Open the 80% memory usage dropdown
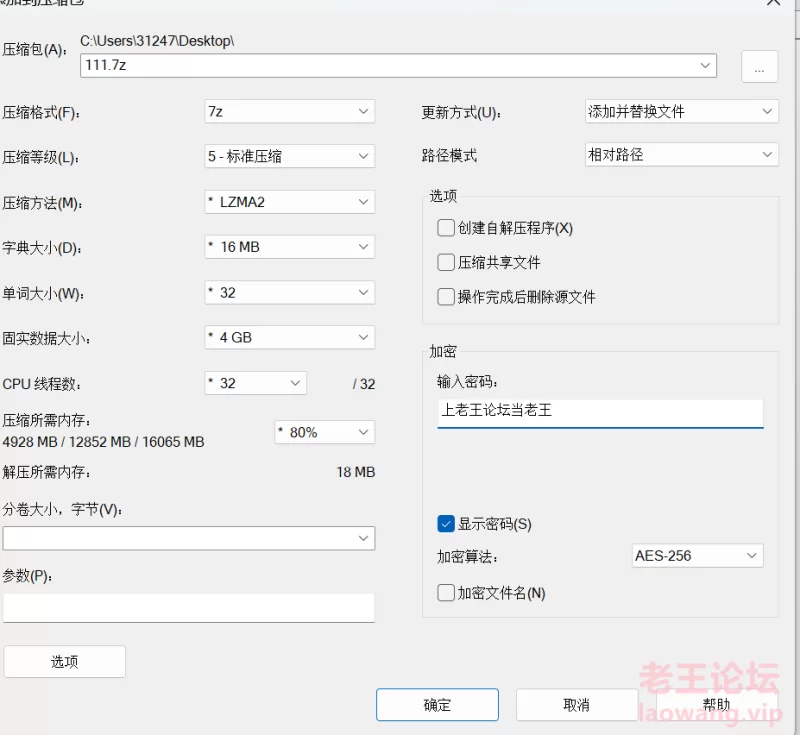This screenshot has width=800, height=735. 324,432
